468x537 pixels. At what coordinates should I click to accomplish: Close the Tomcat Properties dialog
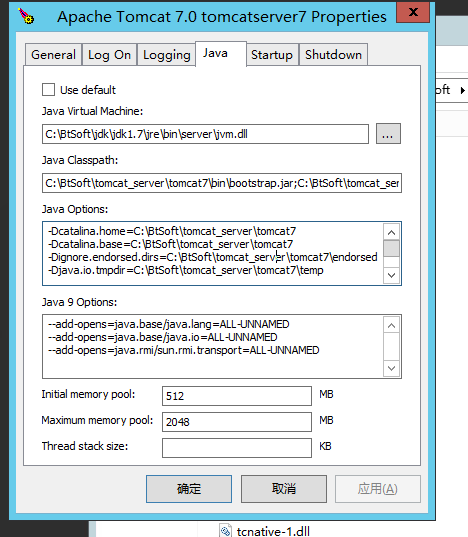[413, 13]
